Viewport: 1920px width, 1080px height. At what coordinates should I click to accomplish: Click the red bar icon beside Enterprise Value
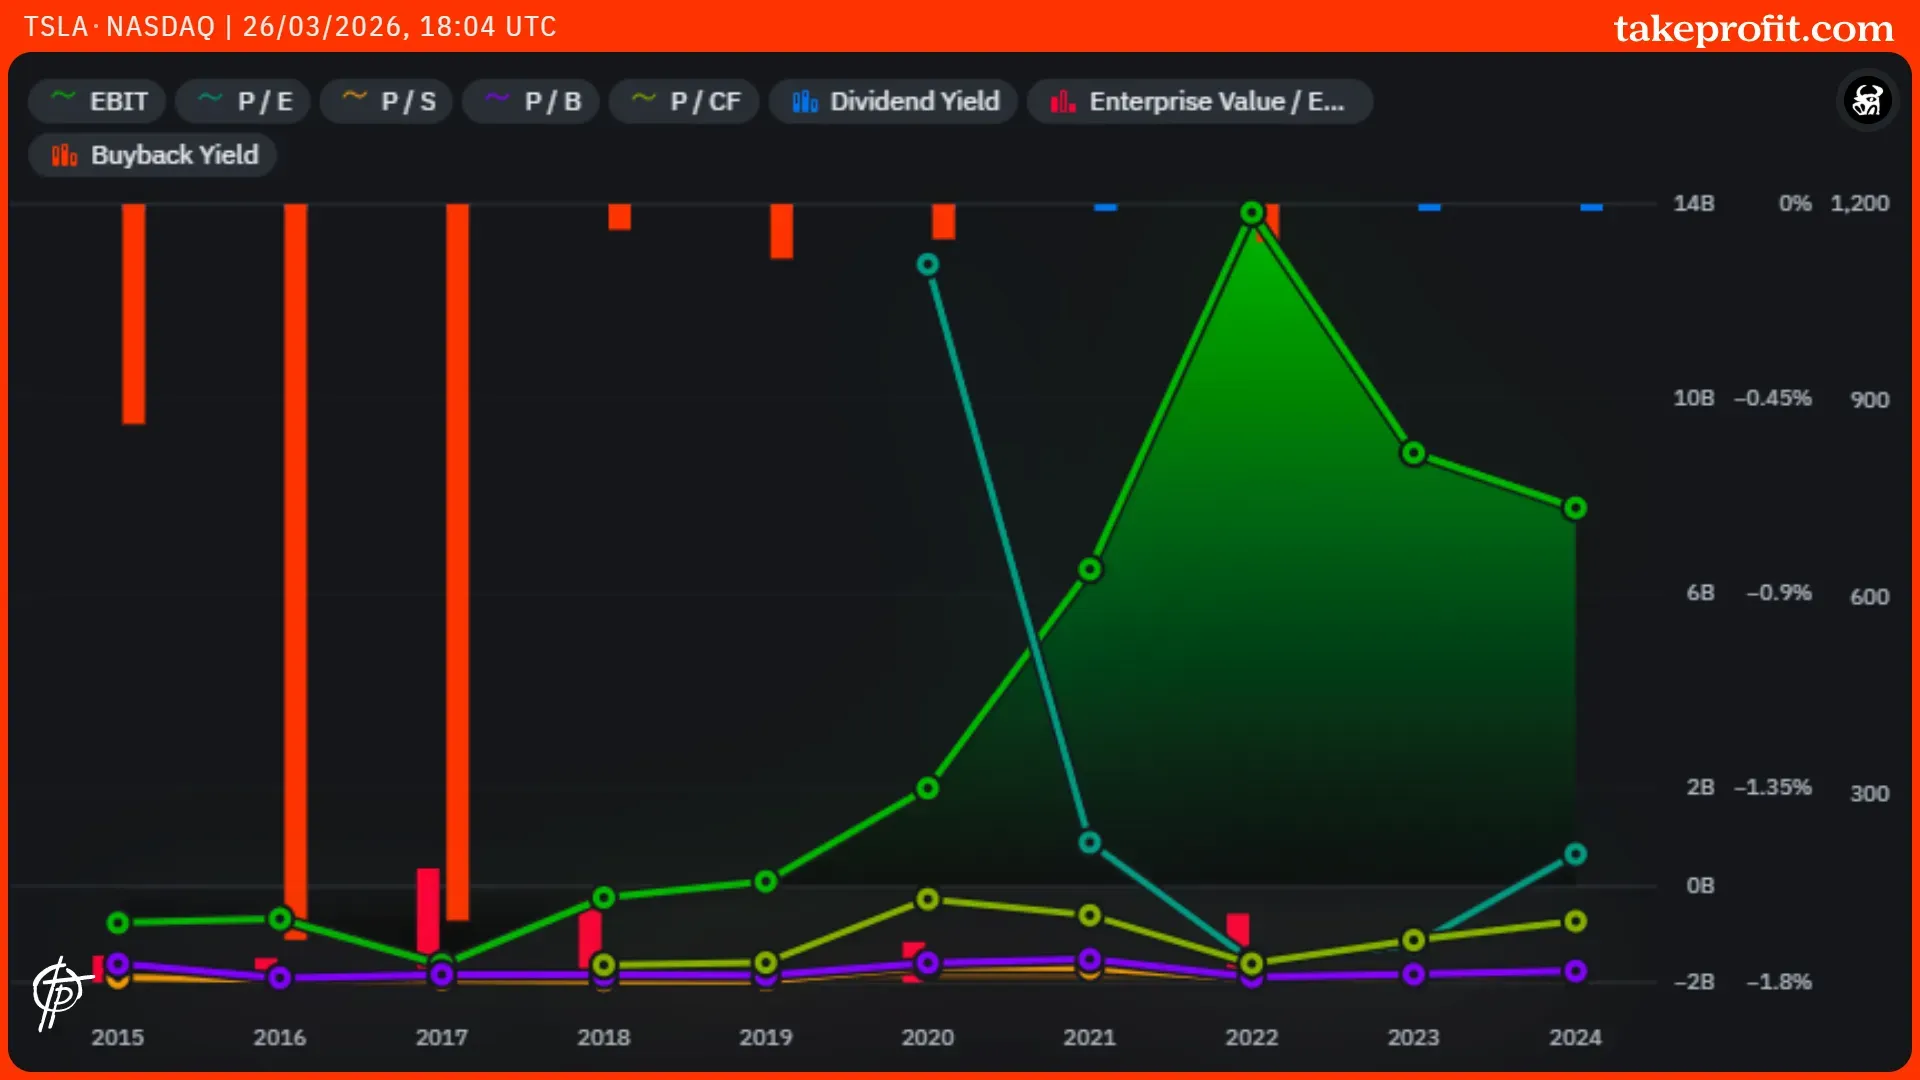coord(1063,101)
